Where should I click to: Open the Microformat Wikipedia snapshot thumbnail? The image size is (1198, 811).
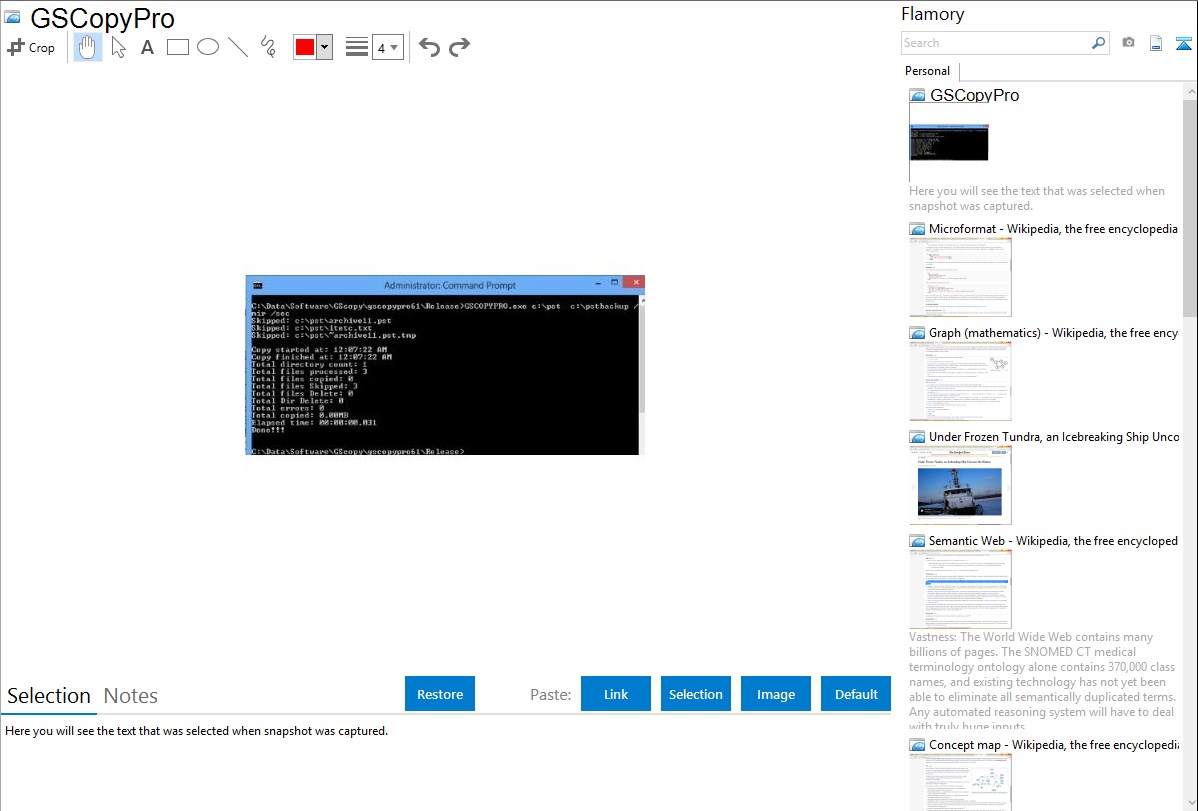960,277
